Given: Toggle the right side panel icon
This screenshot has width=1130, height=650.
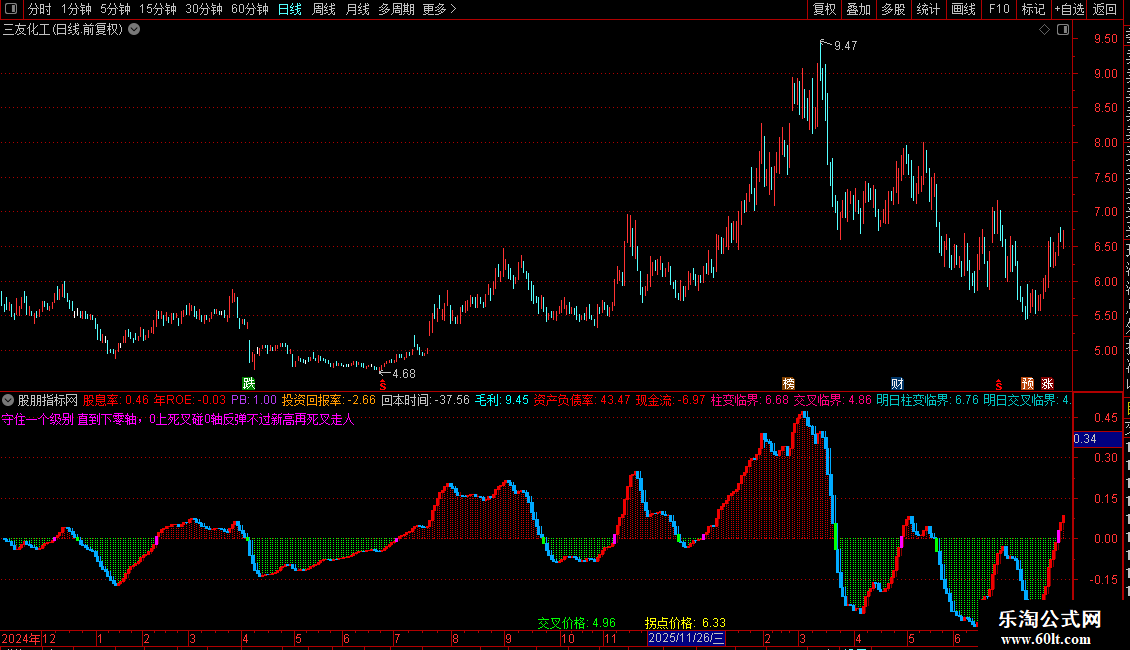Looking at the screenshot, I should click(x=1063, y=30).
